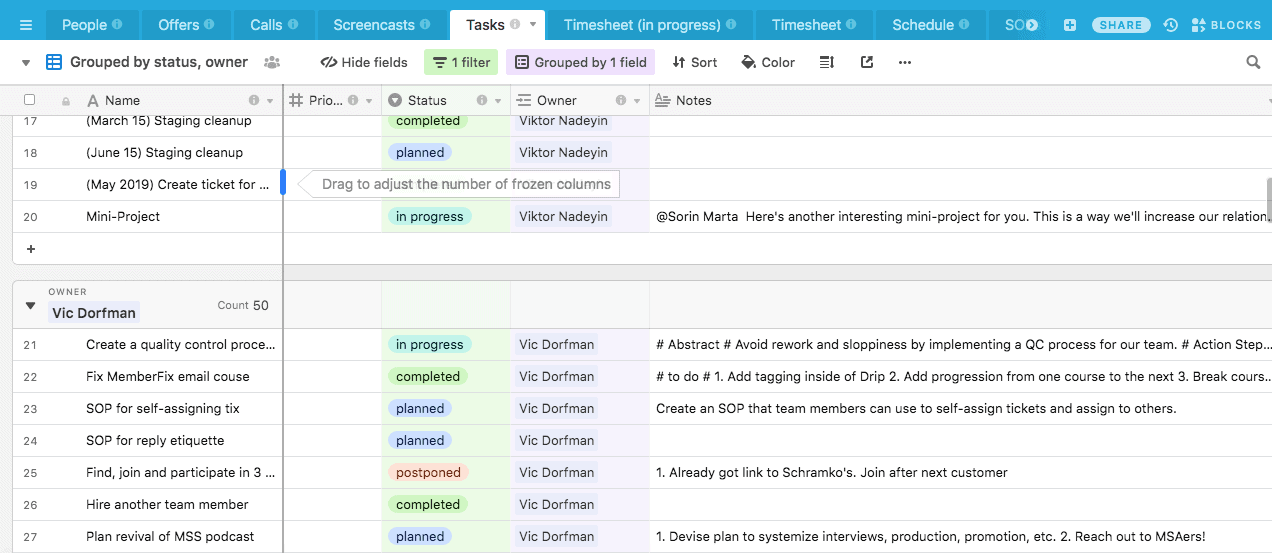The height and width of the screenshot is (553, 1272).
Task: Open the Status column dropdown arrow
Action: coord(499,101)
